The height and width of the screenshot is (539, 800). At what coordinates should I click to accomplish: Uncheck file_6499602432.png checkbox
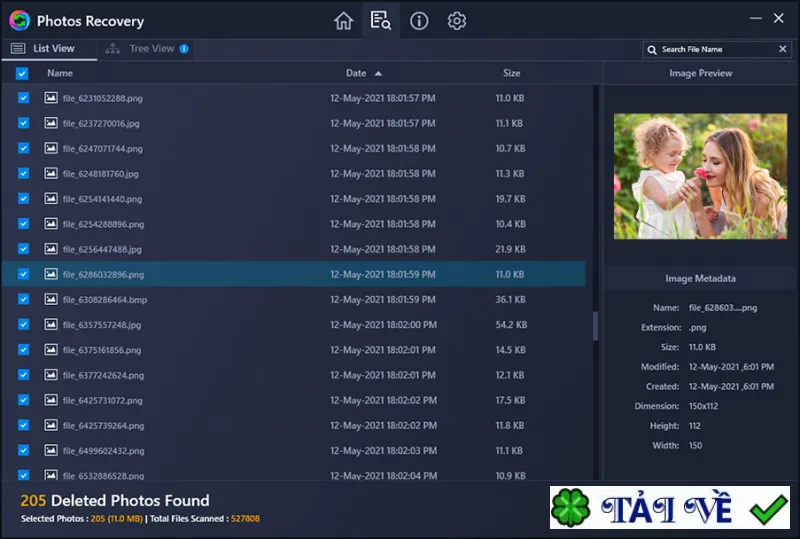23,450
